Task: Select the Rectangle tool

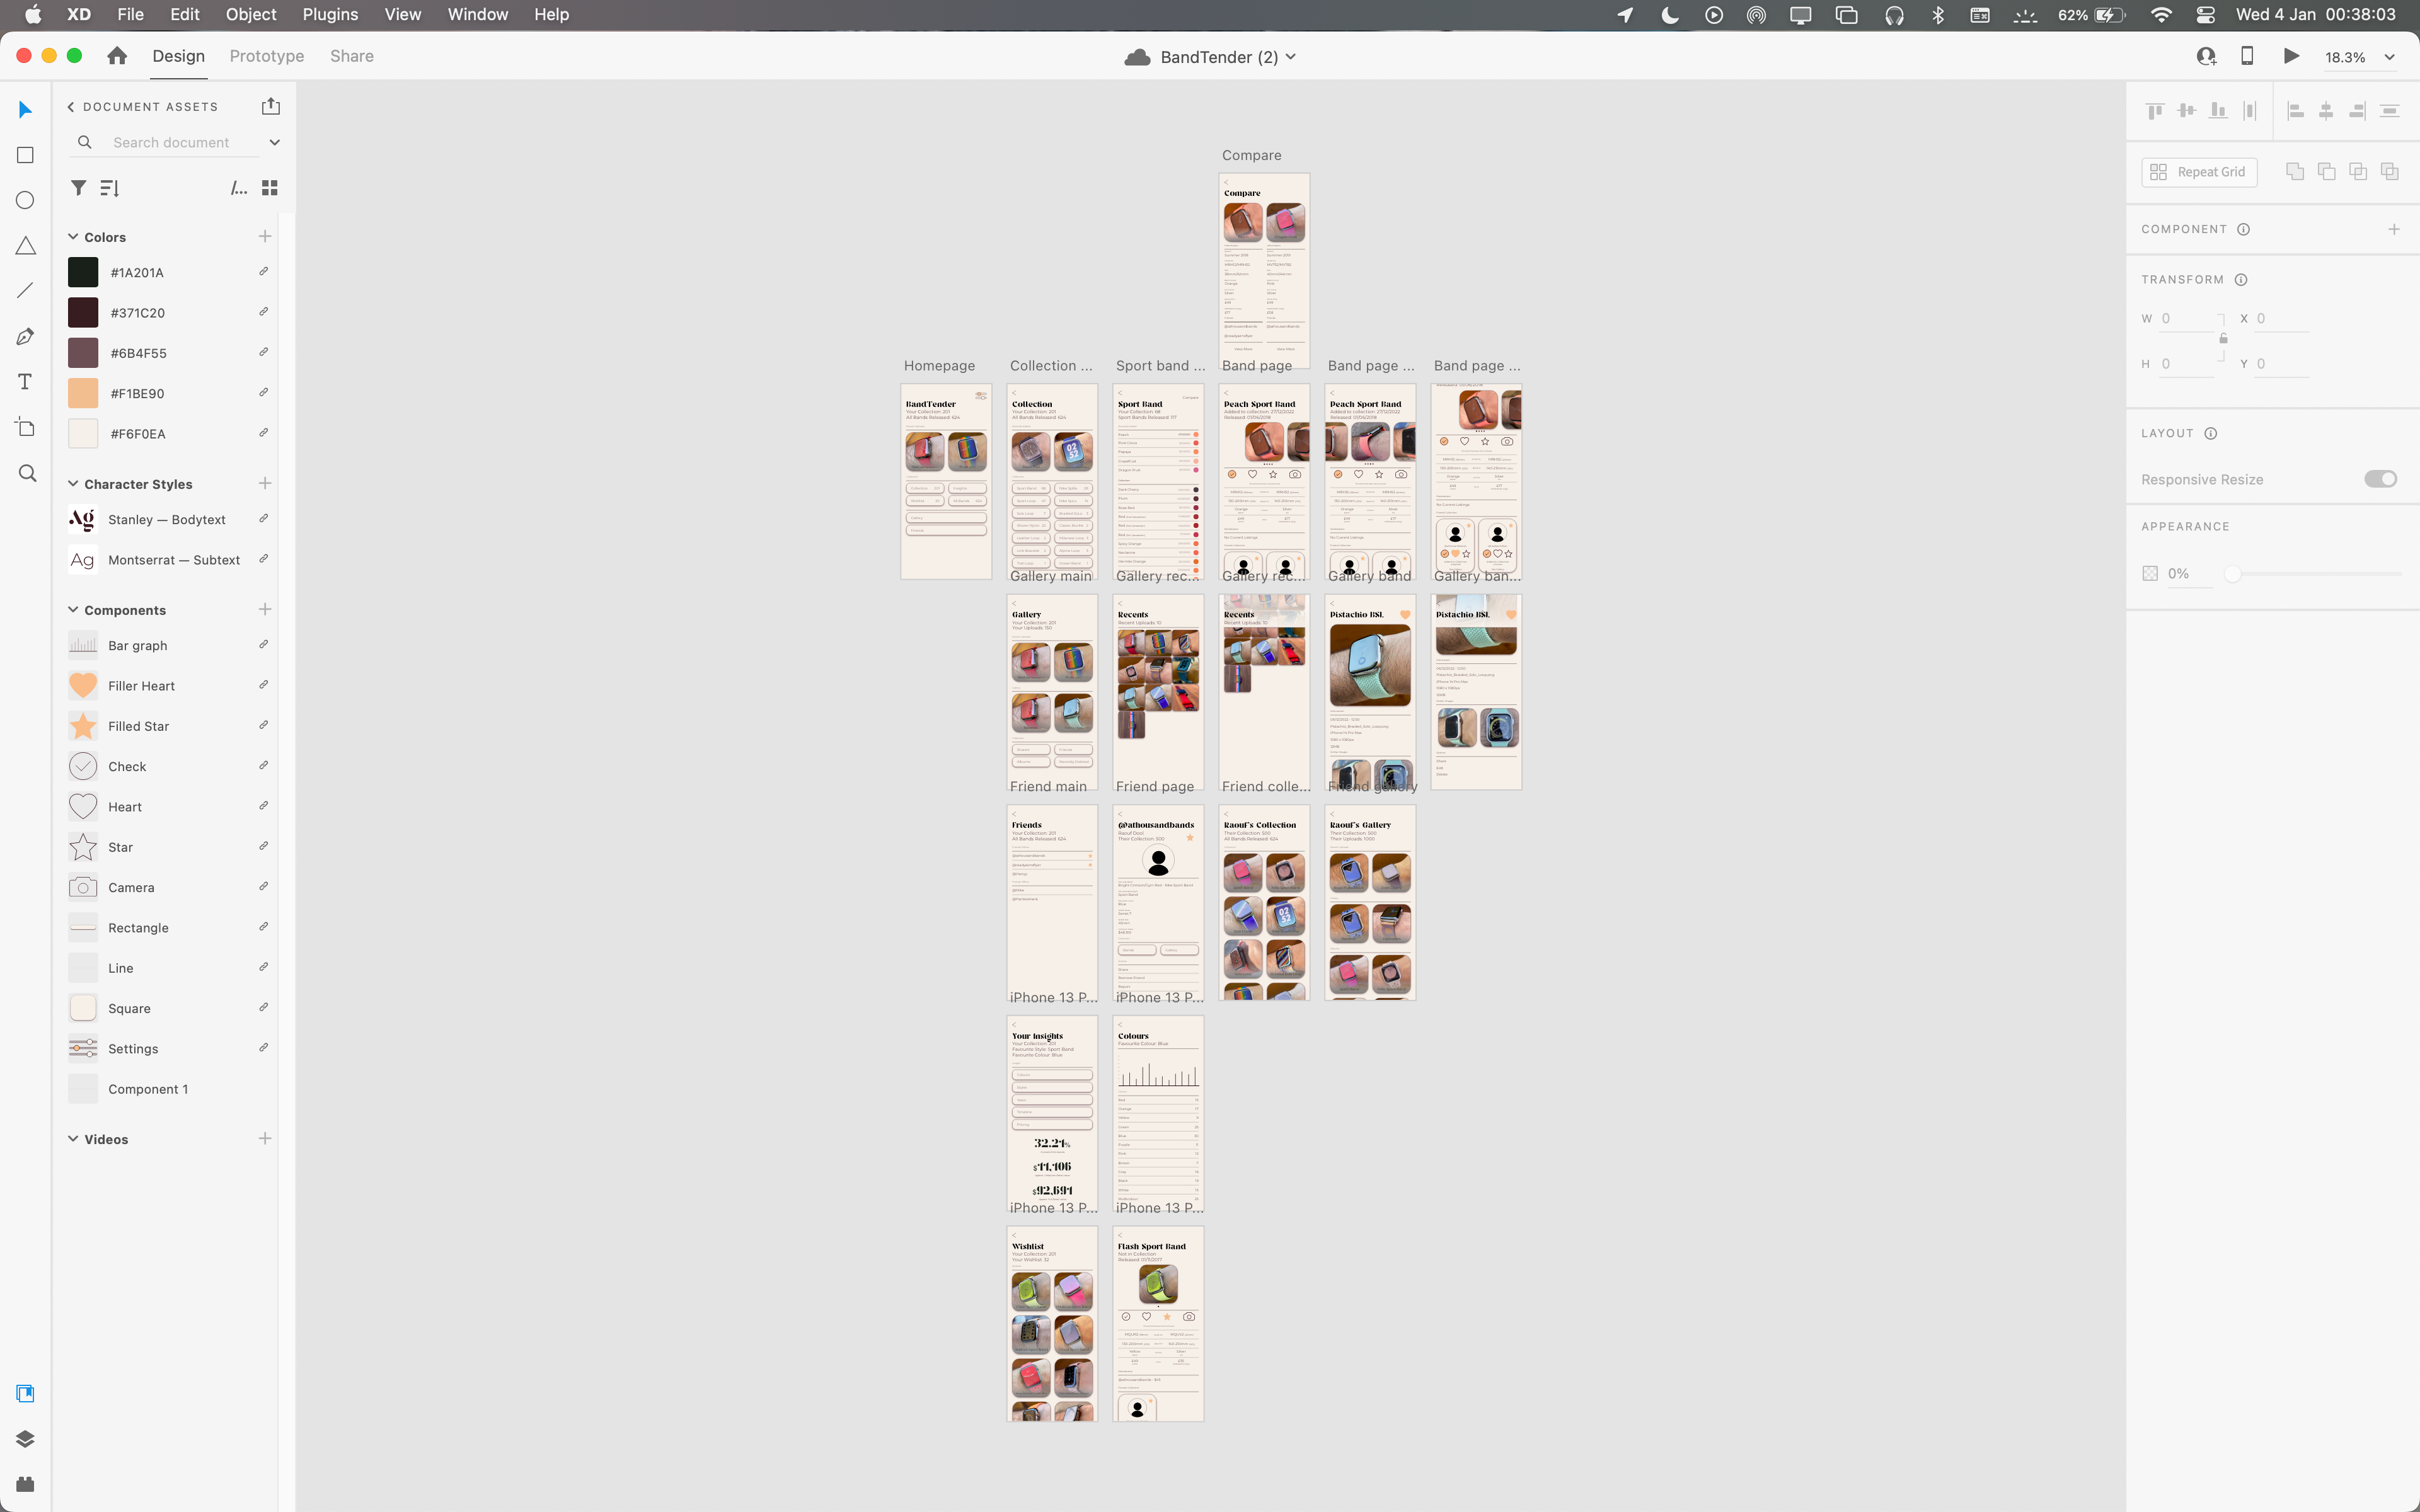Action: tap(26, 155)
